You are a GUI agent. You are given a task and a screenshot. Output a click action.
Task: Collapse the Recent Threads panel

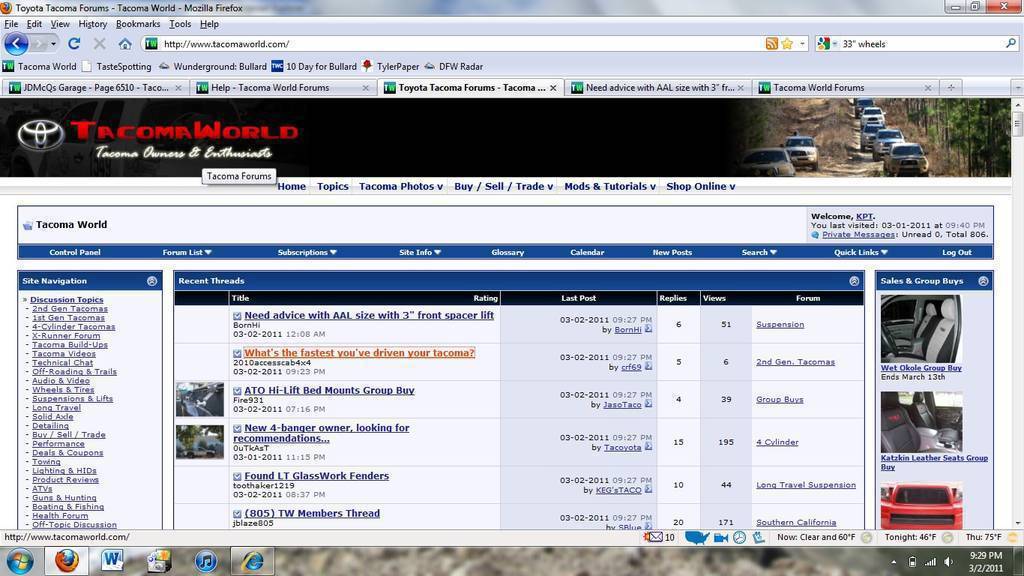coord(854,281)
